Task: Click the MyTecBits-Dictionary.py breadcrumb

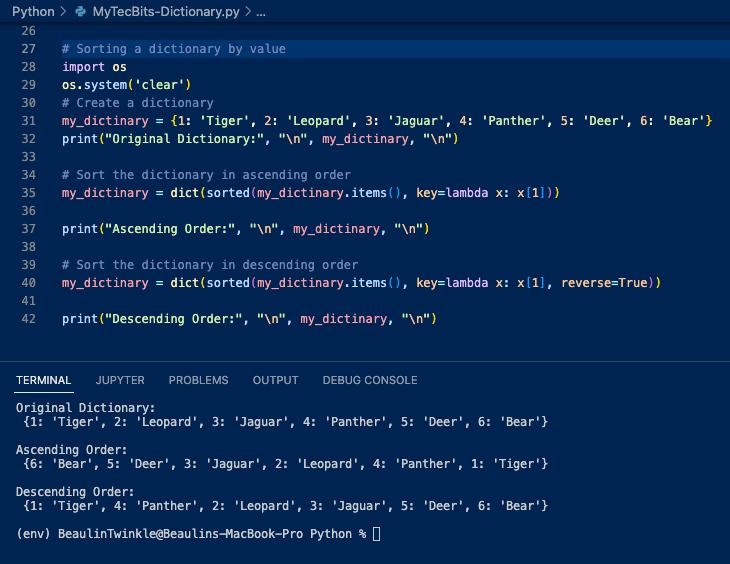Action: (x=166, y=12)
